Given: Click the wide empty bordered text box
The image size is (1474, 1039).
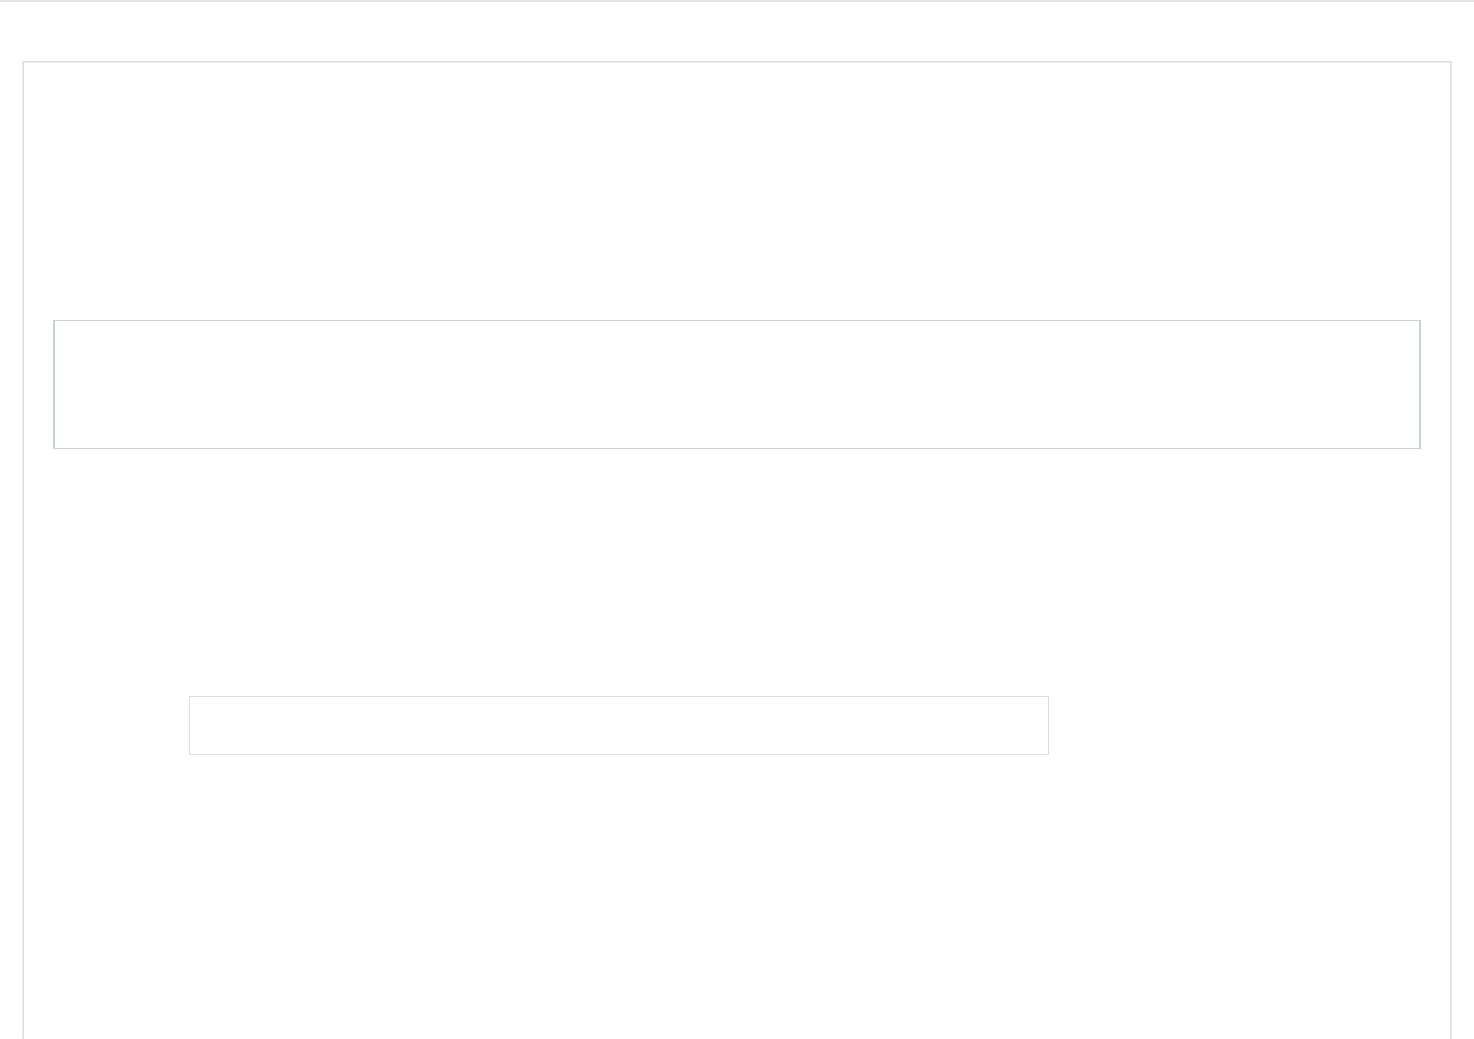Looking at the screenshot, I should [x=736, y=384].
